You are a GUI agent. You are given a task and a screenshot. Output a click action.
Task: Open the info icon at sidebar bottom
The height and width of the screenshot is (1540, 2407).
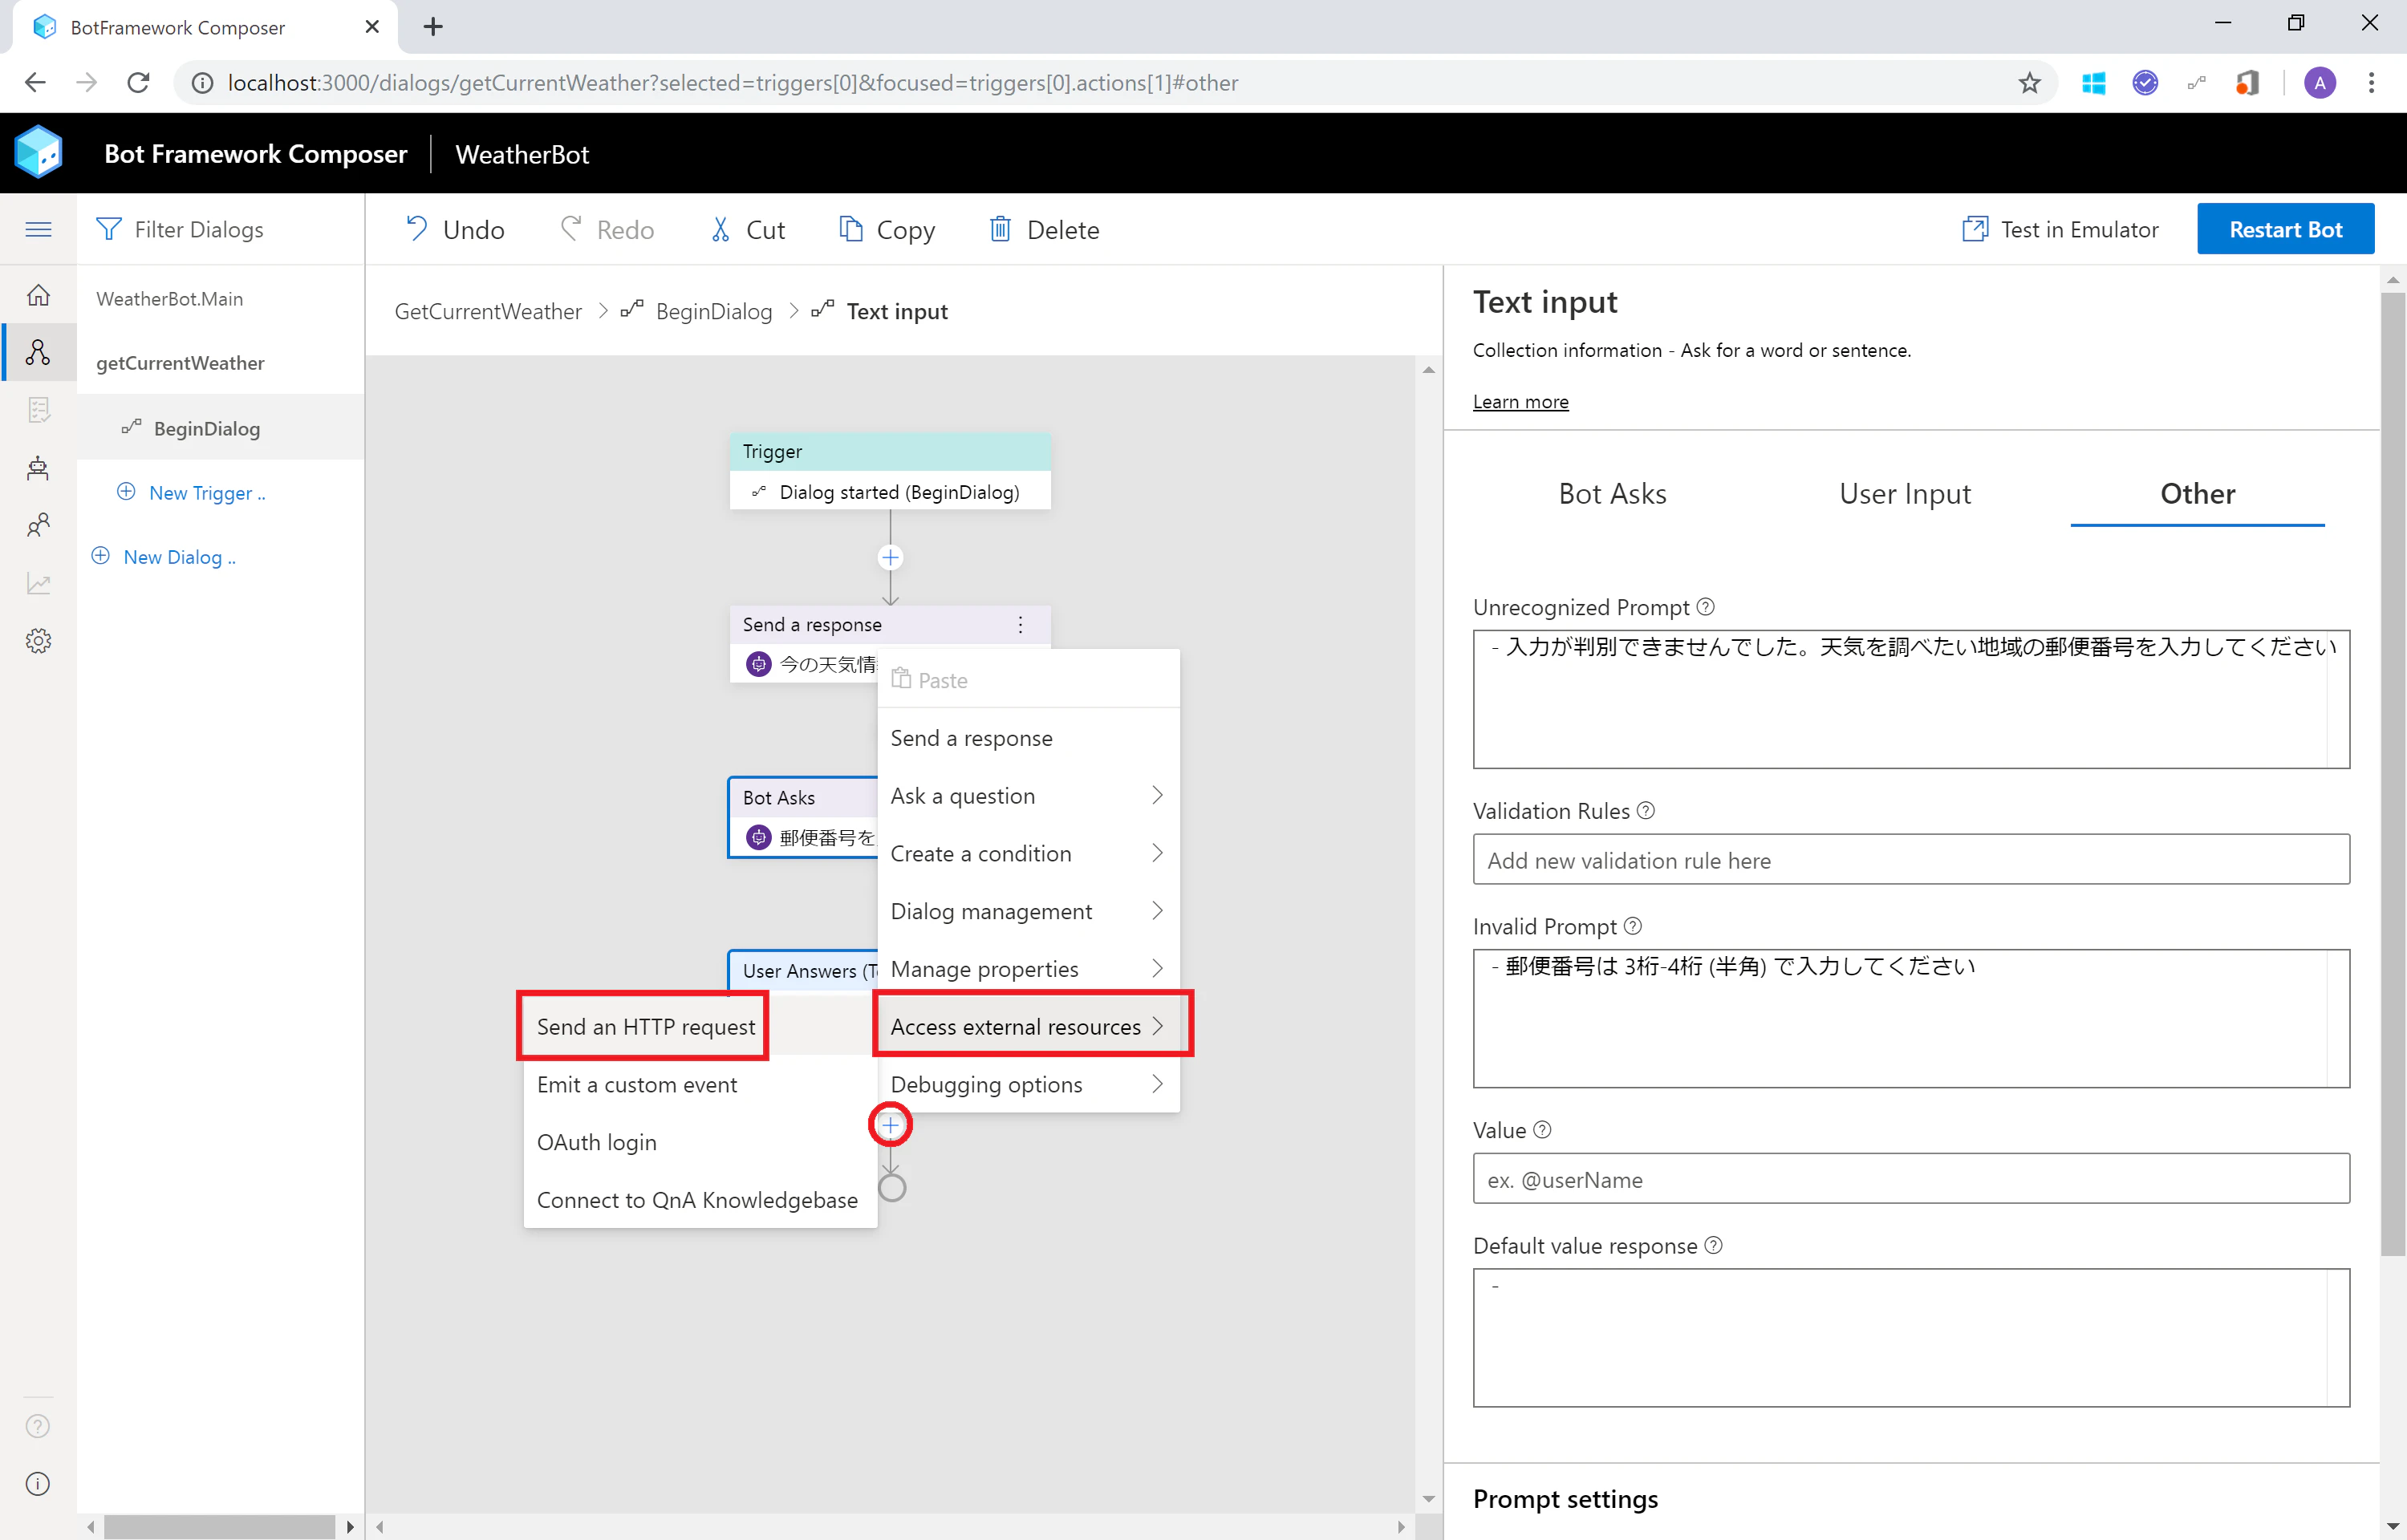click(x=38, y=1484)
